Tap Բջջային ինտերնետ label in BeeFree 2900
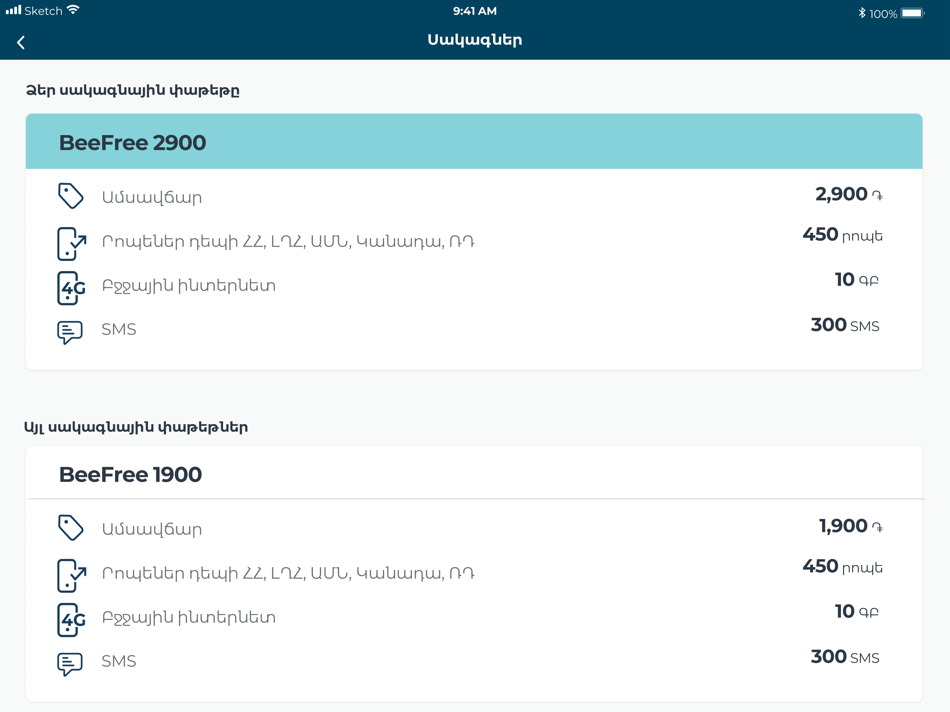 (188, 286)
